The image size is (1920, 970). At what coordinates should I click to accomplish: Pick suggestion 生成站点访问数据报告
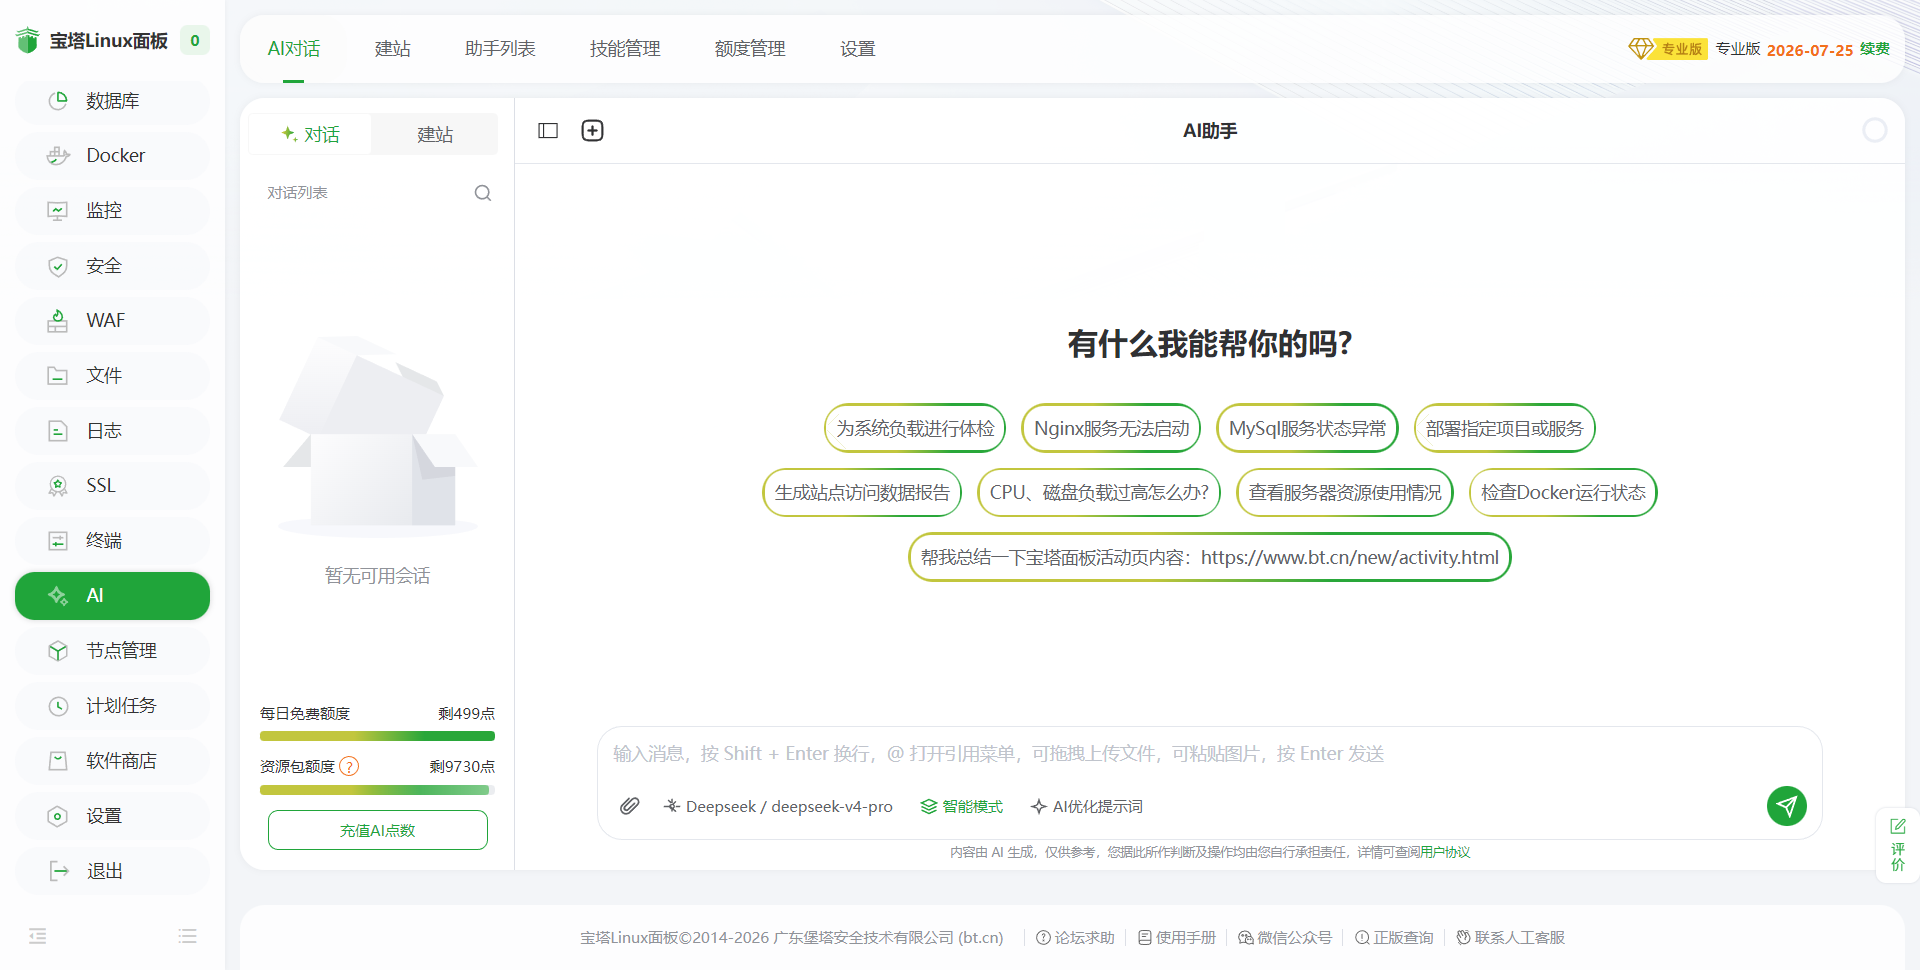862,493
